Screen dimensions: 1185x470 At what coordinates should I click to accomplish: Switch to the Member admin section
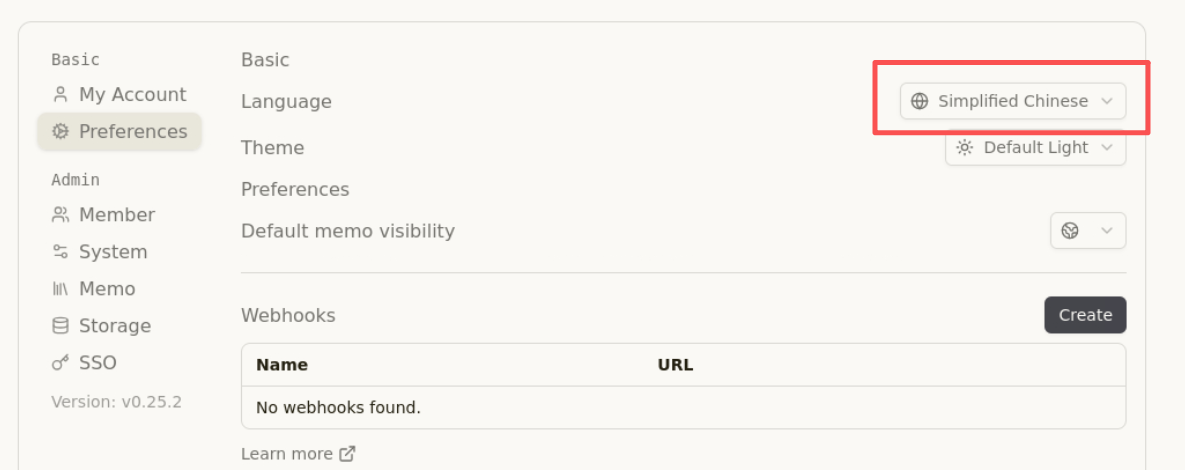[116, 215]
